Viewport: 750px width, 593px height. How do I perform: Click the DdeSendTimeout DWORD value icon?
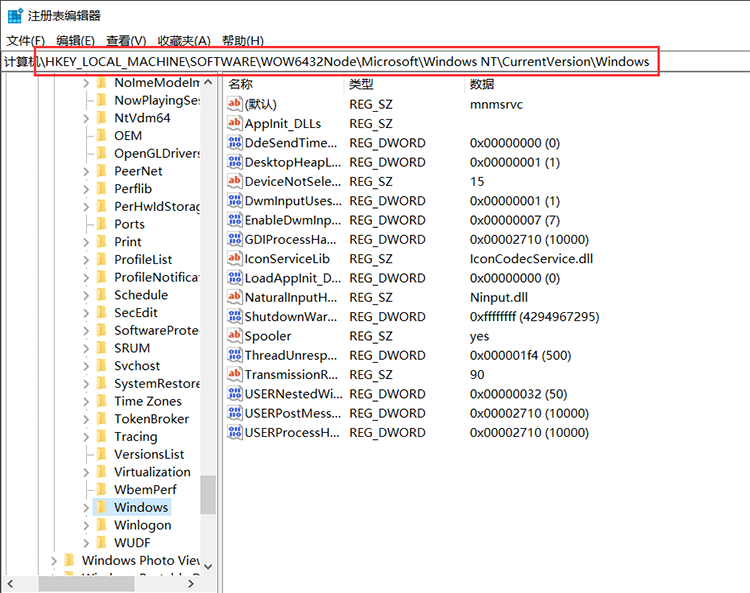pos(235,143)
